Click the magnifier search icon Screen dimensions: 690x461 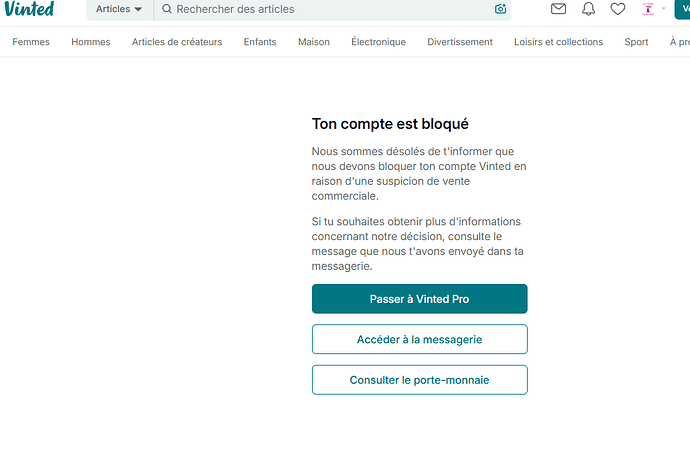coord(167,9)
